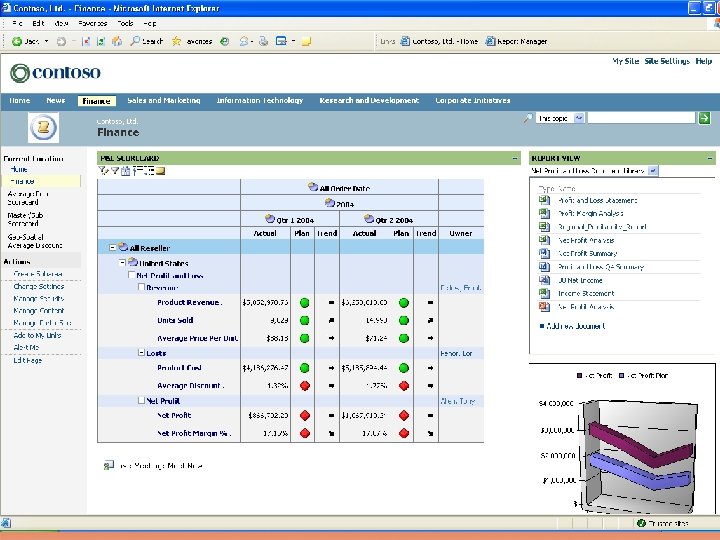Click the Finance area scroll icon image
This screenshot has width=720, height=540.
pos(43,127)
